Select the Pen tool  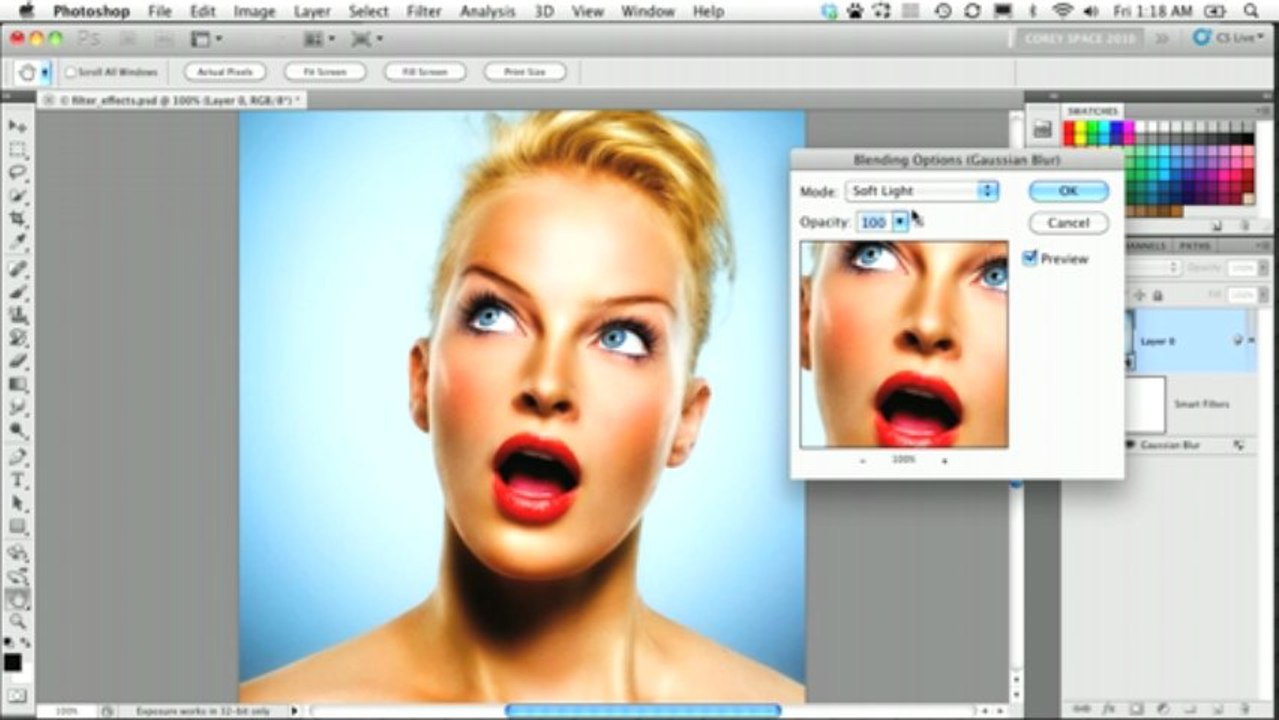coord(17,458)
